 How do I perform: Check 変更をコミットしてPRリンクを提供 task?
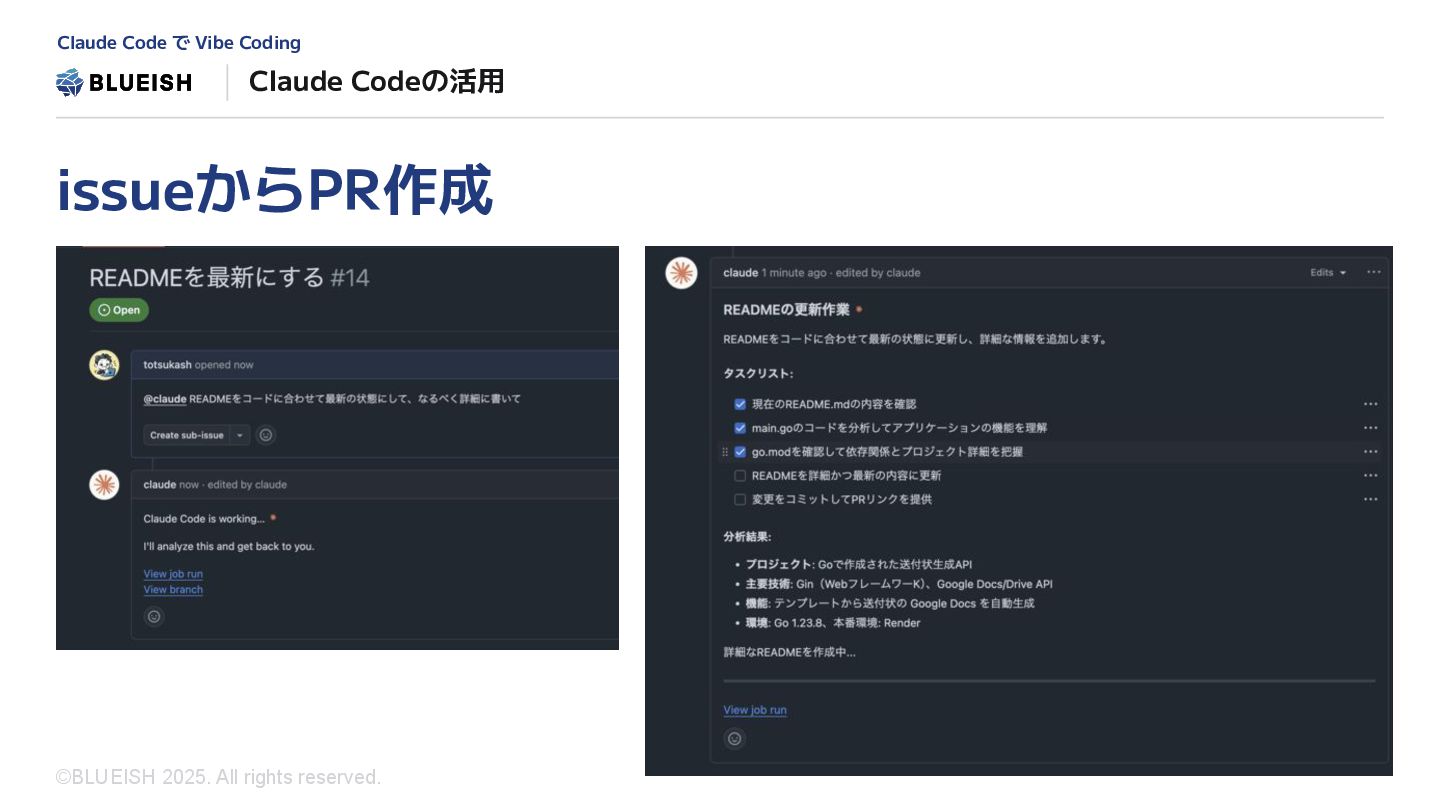click(x=740, y=499)
